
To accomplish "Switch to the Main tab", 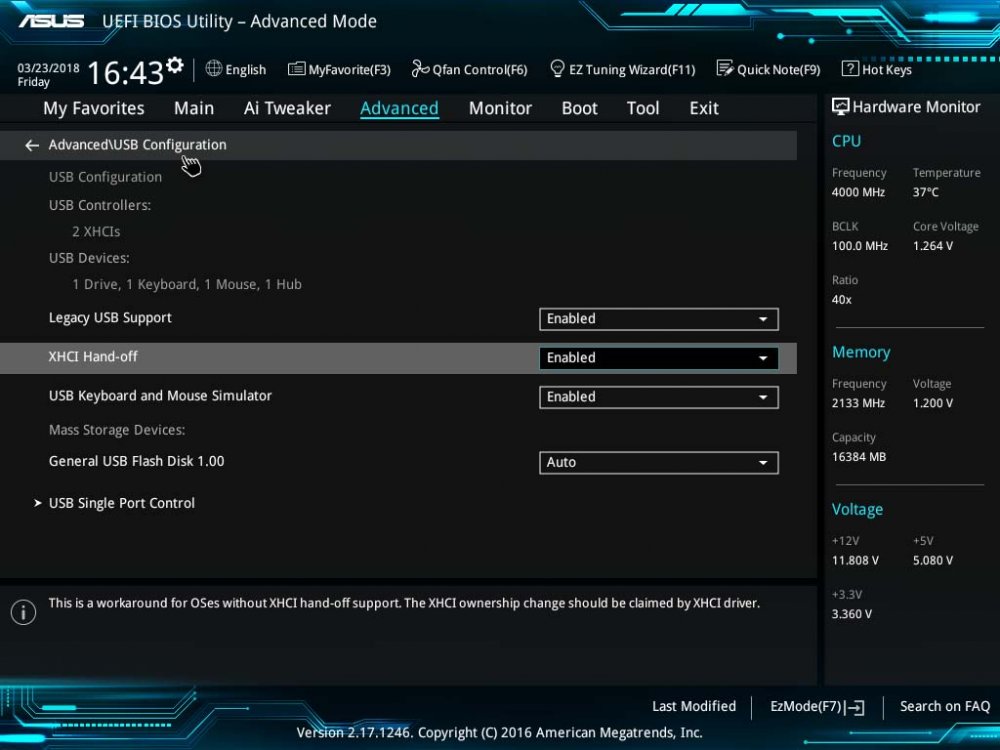I will click(x=194, y=108).
